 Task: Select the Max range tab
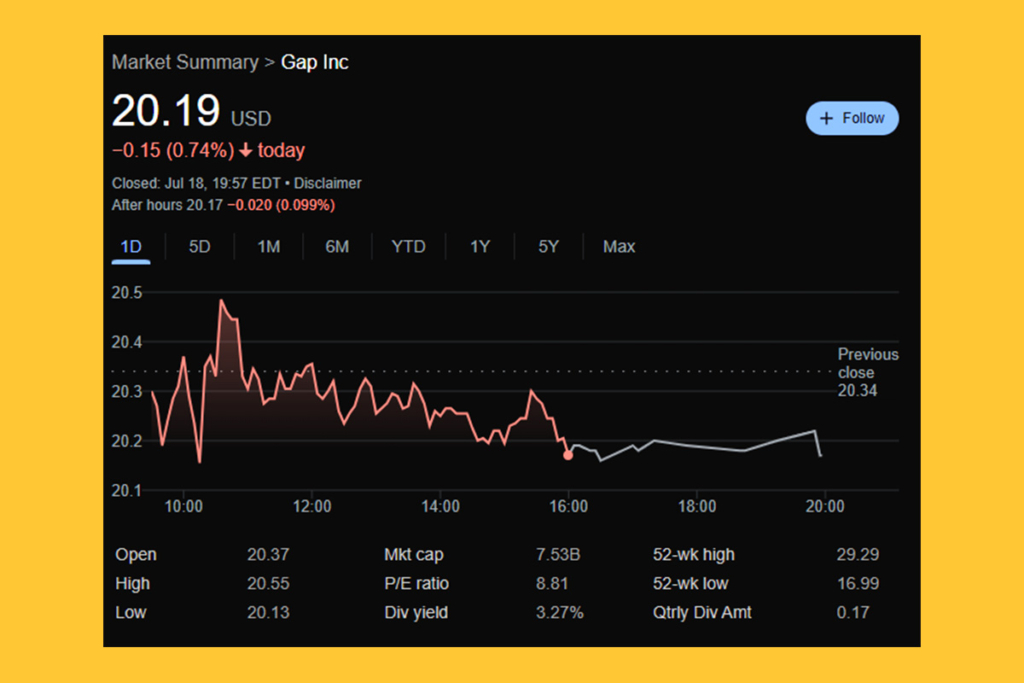pyautogui.click(x=619, y=247)
